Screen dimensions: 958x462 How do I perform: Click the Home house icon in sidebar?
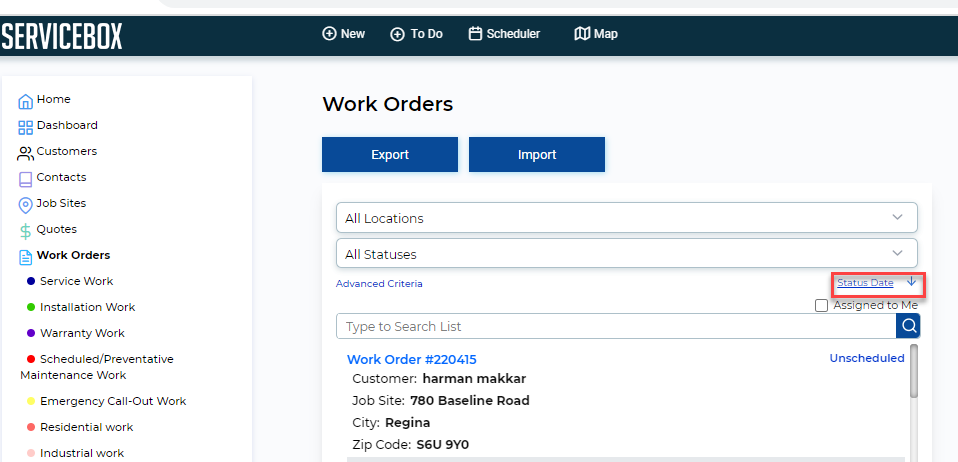[x=25, y=101]
